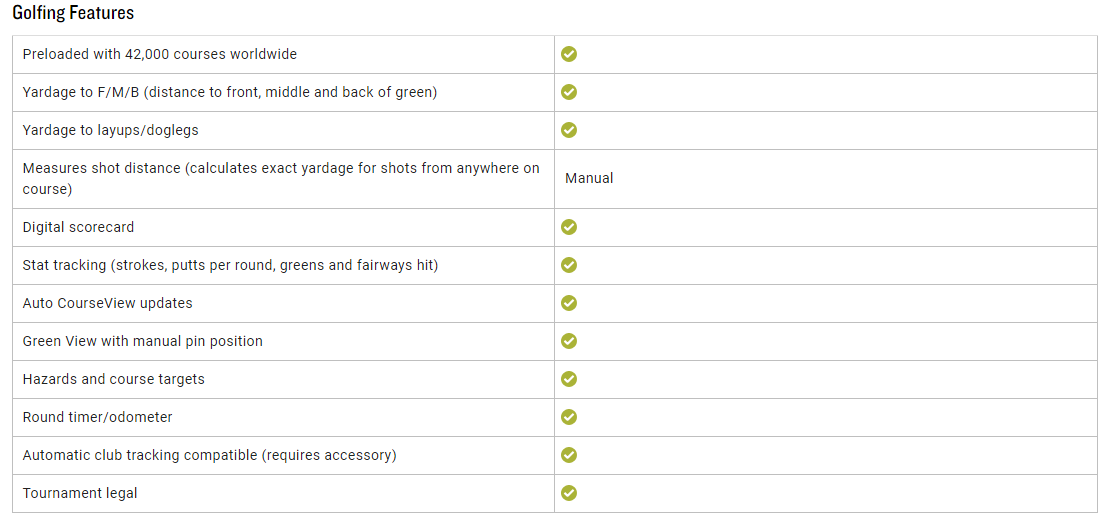Click the Digital scorecard label
The height and width of the screenshot is (524, 1109).
[x=78, y=227]
